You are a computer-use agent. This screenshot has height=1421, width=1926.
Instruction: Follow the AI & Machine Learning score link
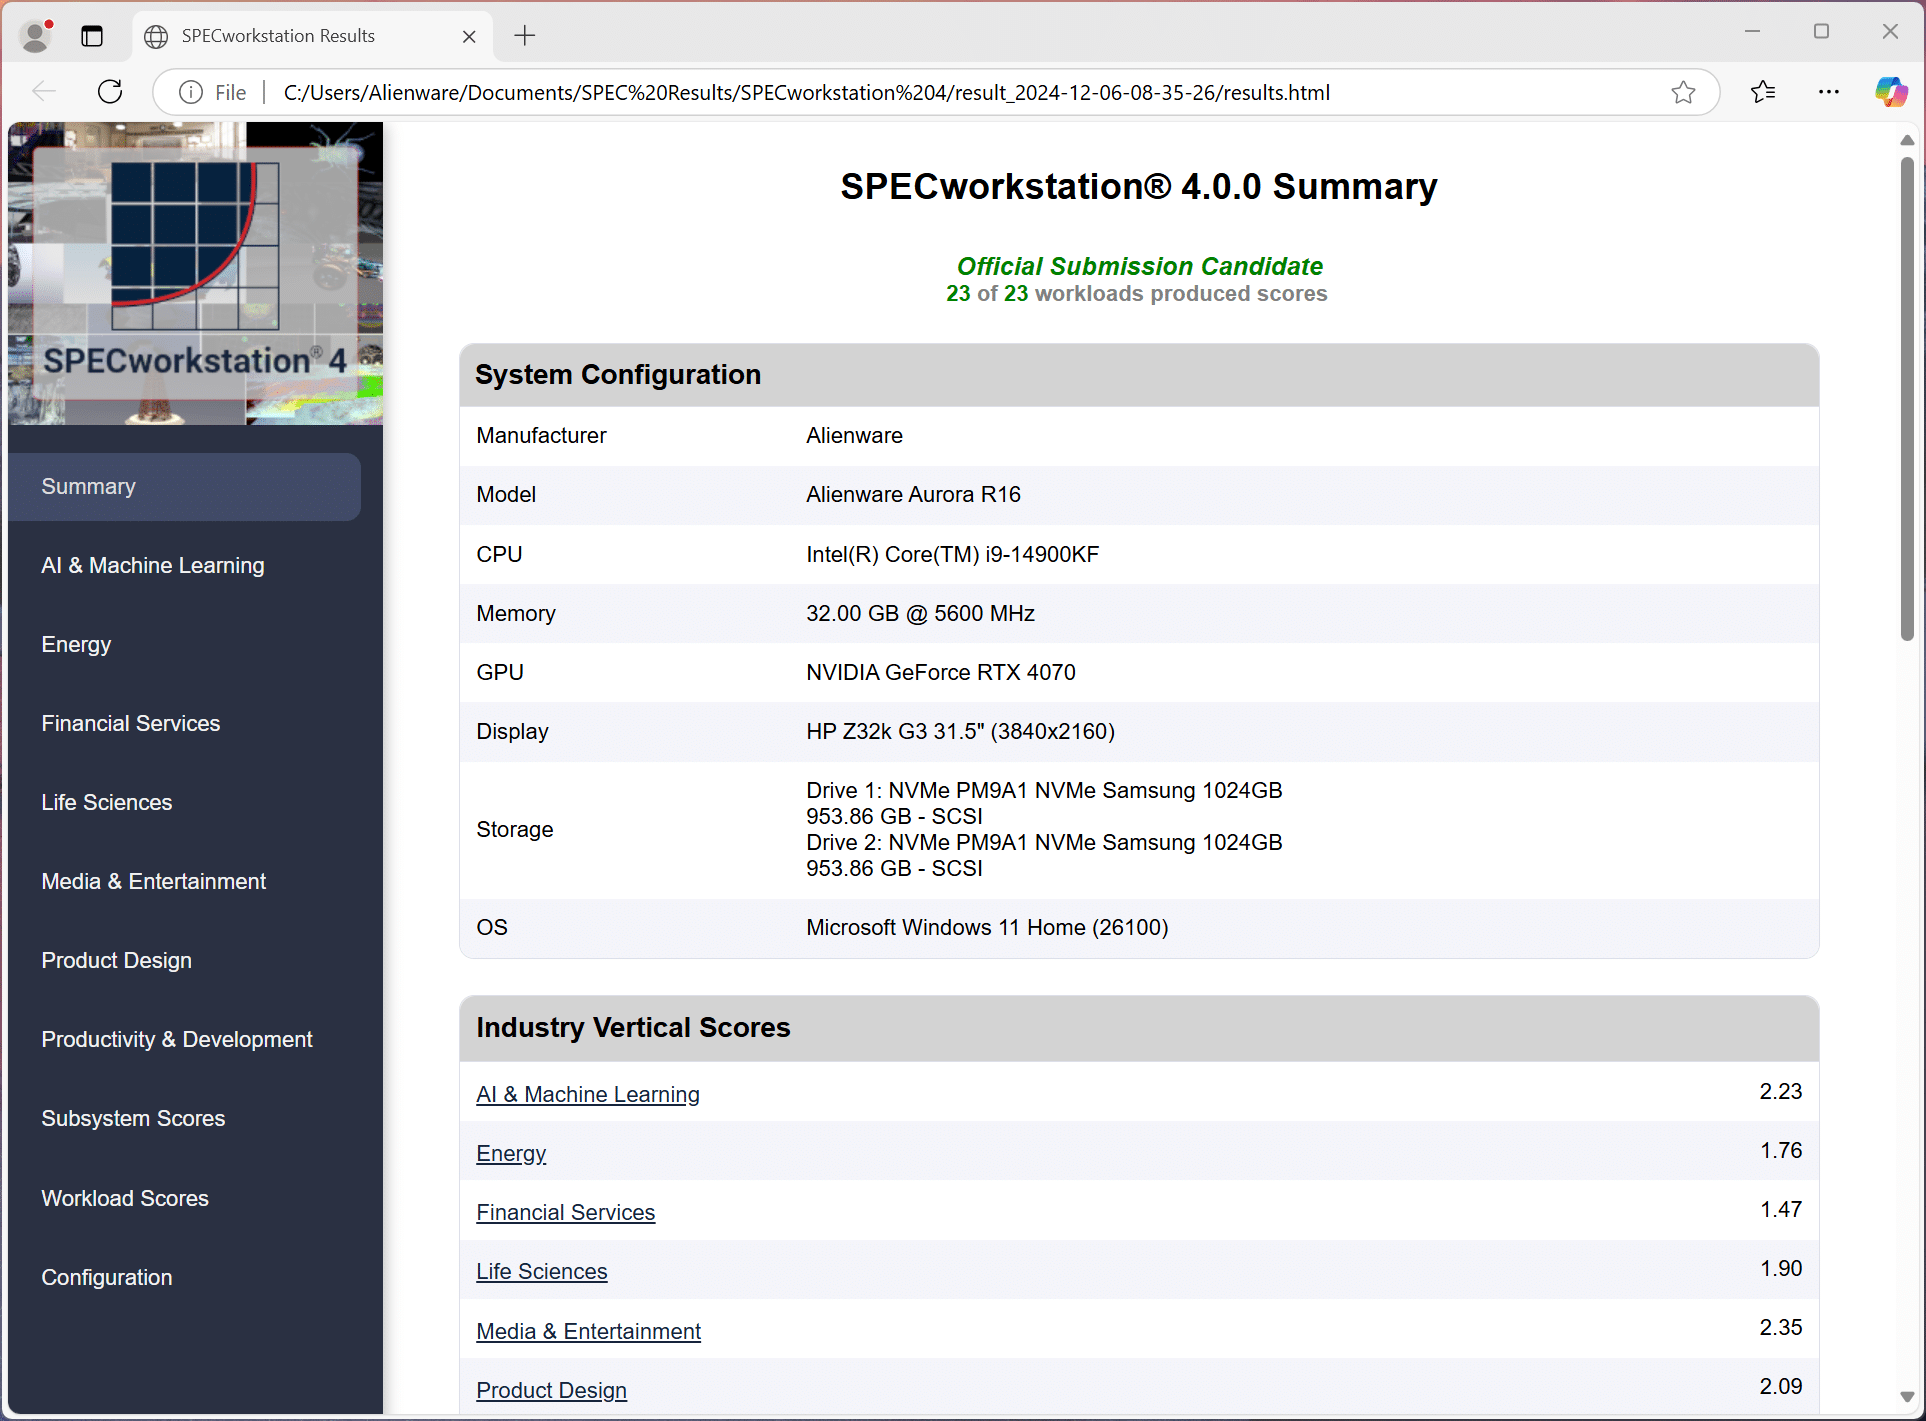pyautogui.click(x=588, y=1094)
